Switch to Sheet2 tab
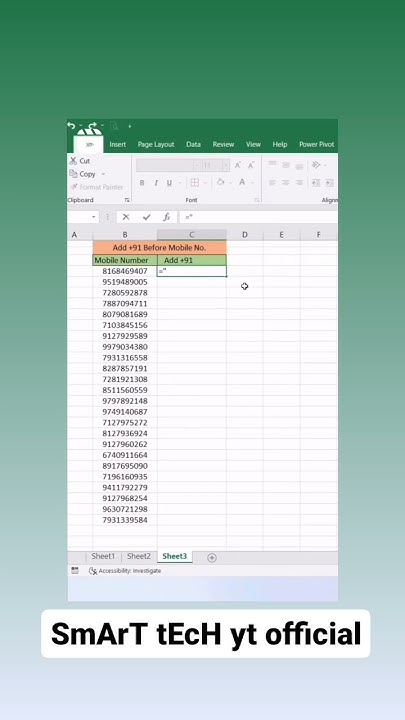This screenshot has width=405, height=720. [139, 557]
